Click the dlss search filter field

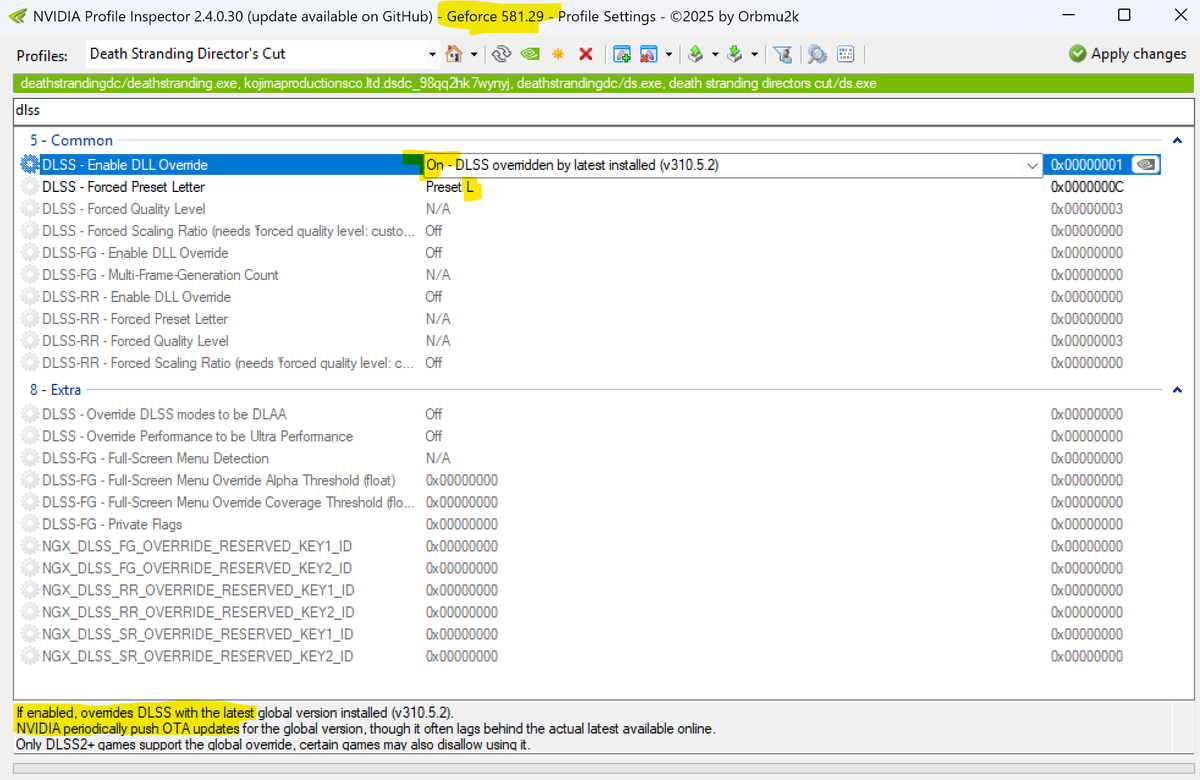[x=603, y=110]
